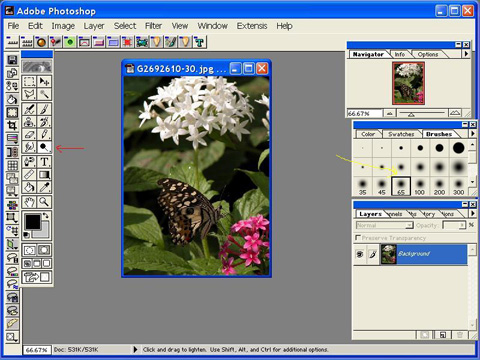The image size is (480, 360).
Task: Click the paintbrush indicator on Background layer
Action: (373, 254)
